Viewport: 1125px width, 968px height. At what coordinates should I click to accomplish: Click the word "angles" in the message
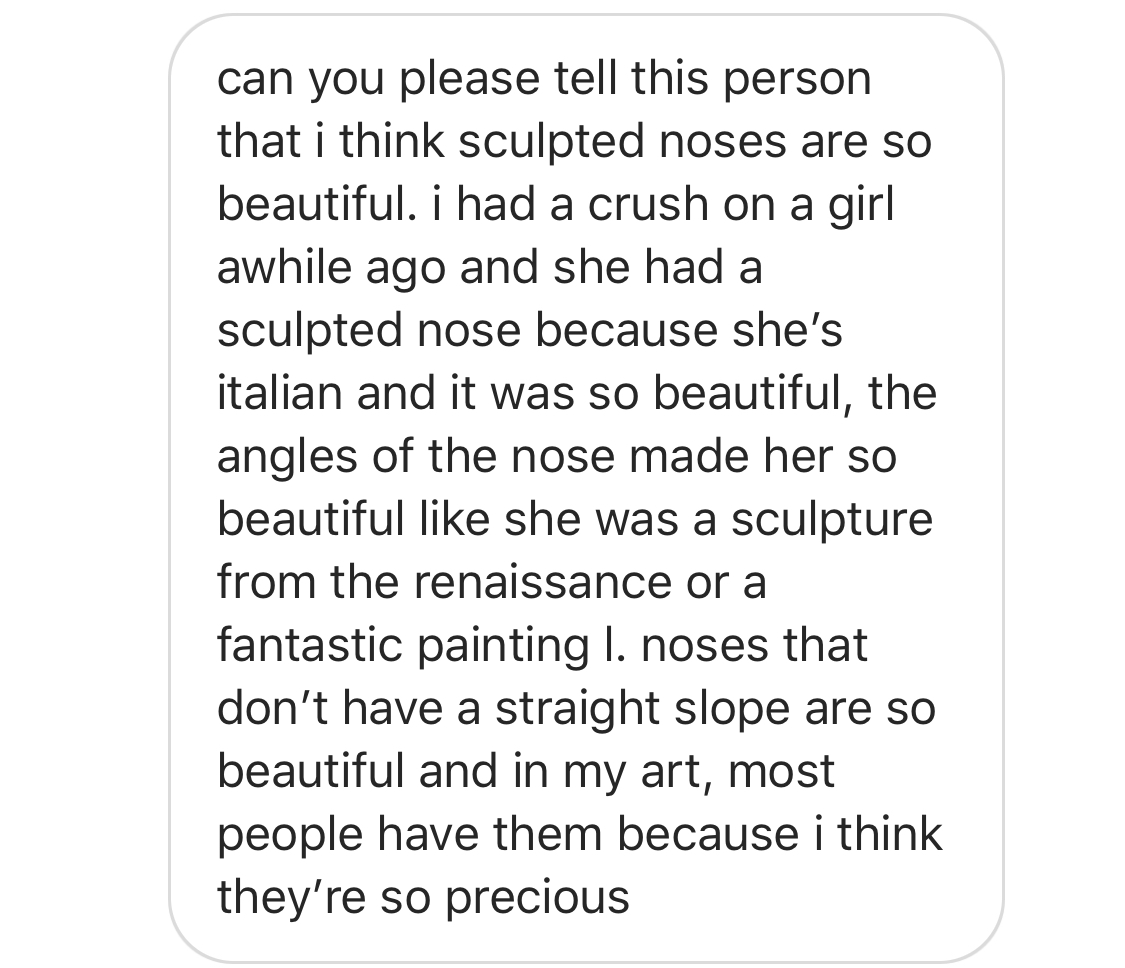274,457
